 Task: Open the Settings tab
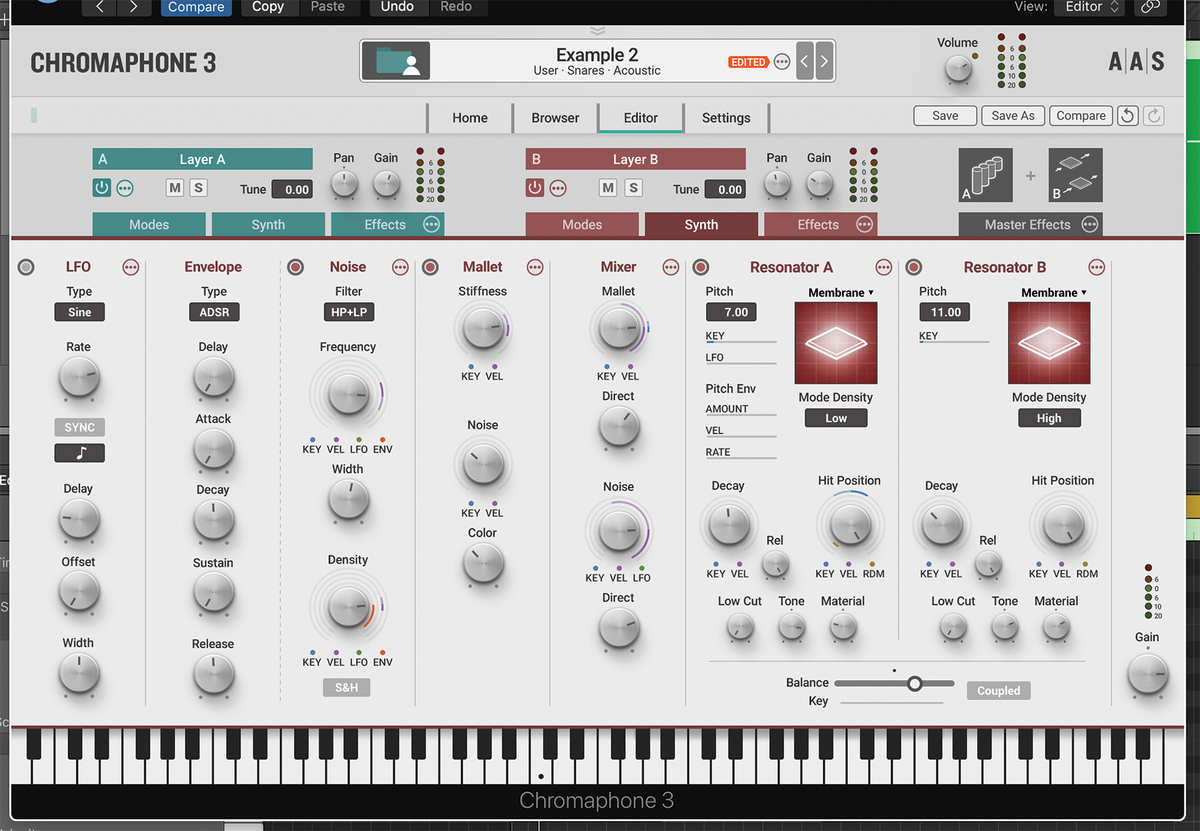[726, 117]
